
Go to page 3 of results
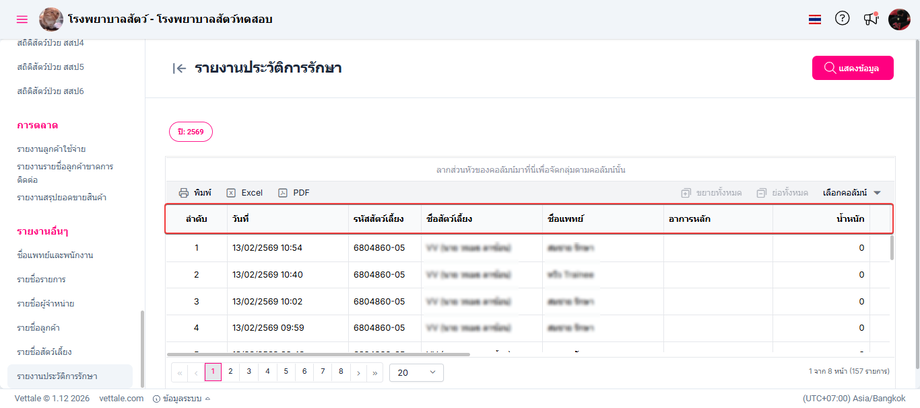point(249,372)
